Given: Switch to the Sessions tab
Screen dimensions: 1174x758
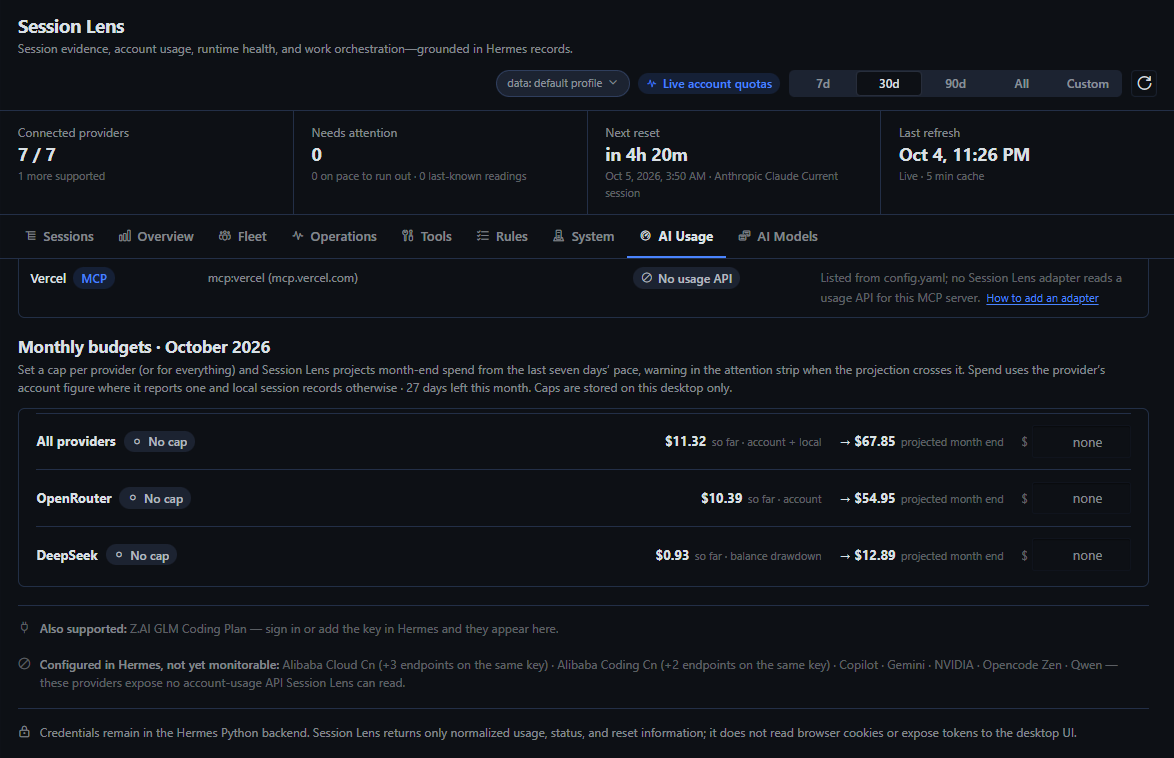Looking at the screenshot, I should pos(59,236).
